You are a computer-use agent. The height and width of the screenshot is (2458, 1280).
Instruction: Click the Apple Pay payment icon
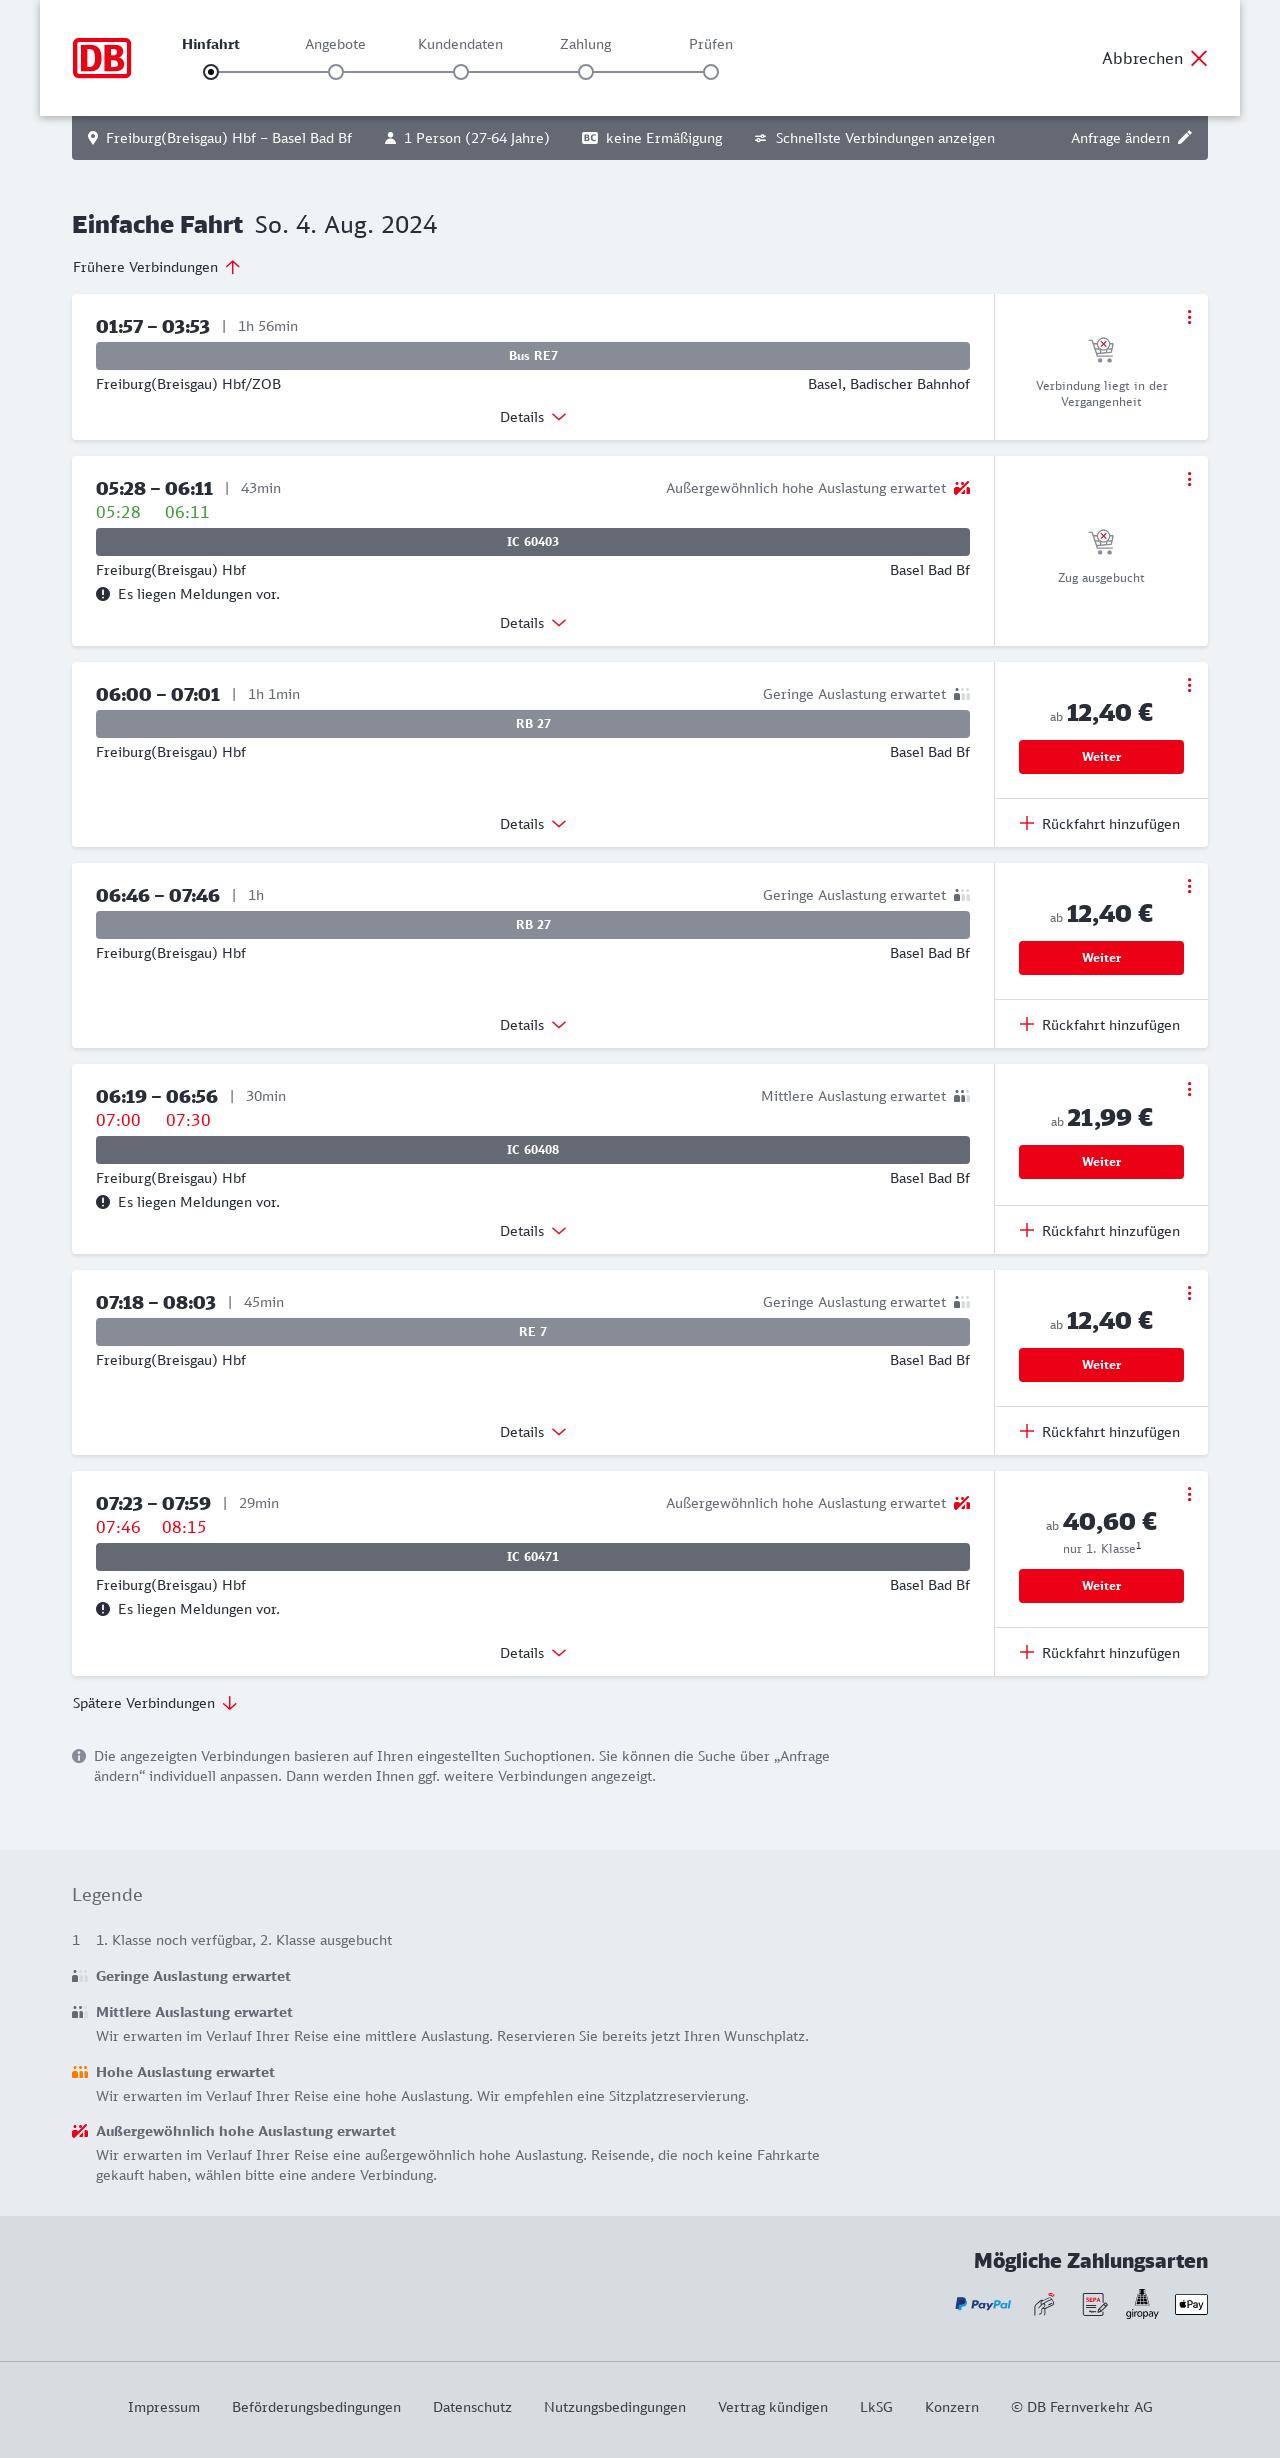point(1191,2304)
